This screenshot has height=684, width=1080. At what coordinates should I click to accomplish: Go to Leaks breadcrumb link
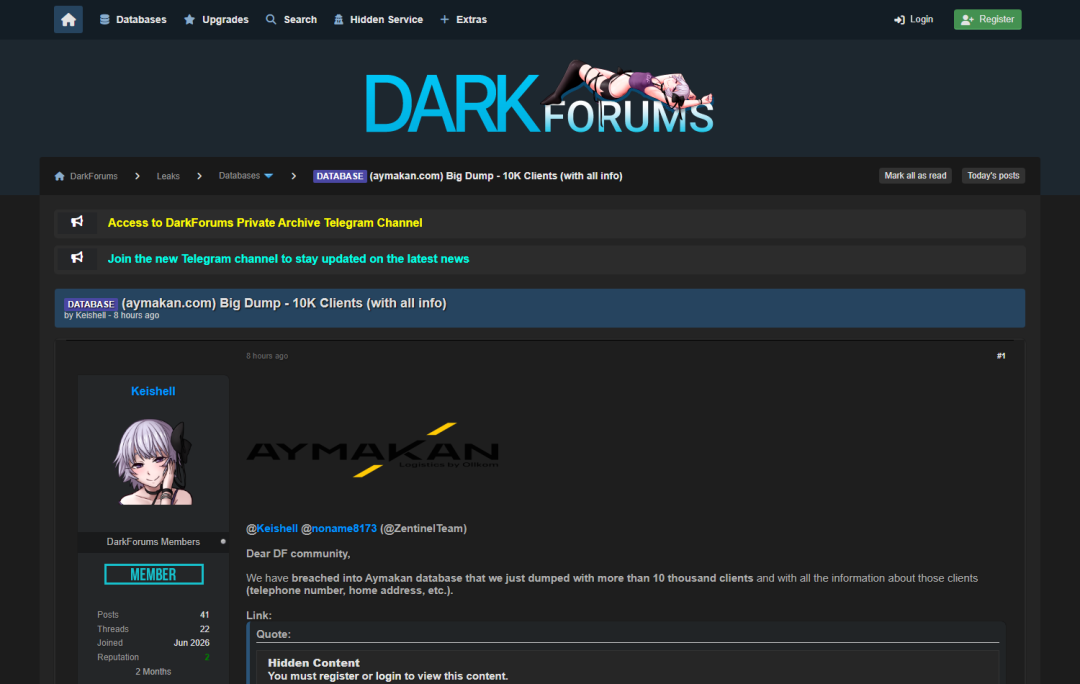pos(168,176)
